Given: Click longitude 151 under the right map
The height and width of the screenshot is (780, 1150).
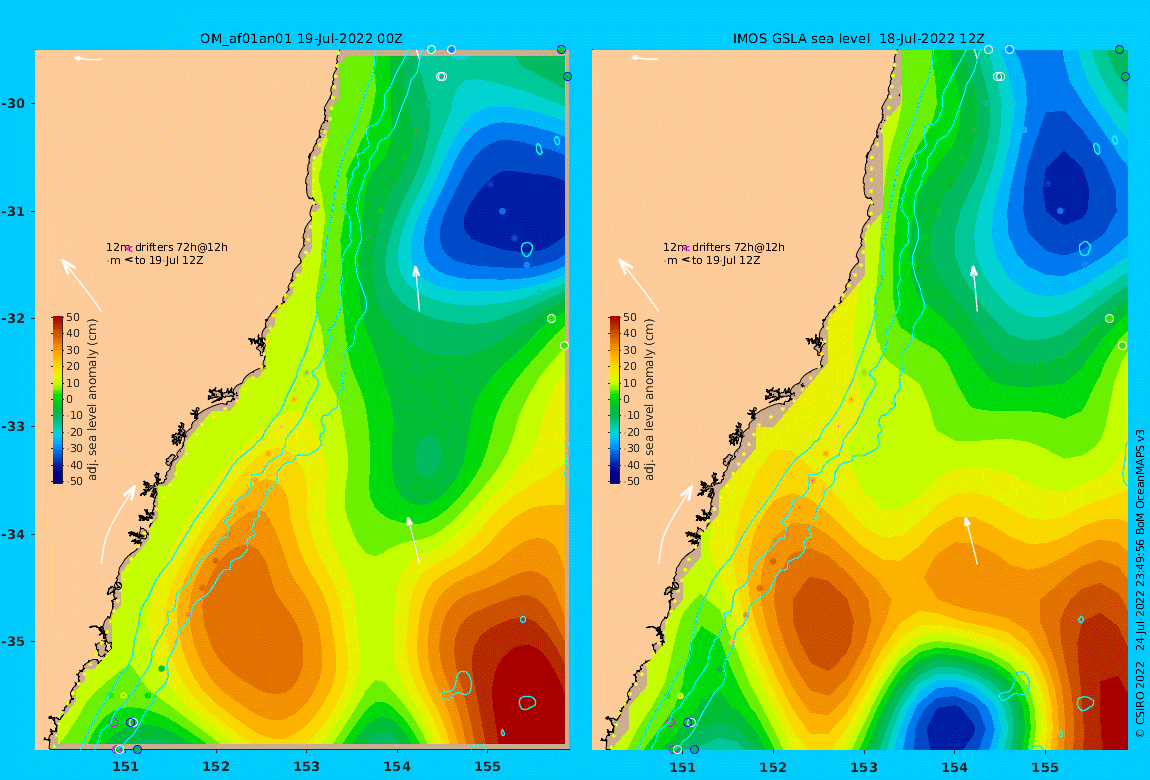Looking at the screenshot, I should pyautogui.click(x=683, y=767).
